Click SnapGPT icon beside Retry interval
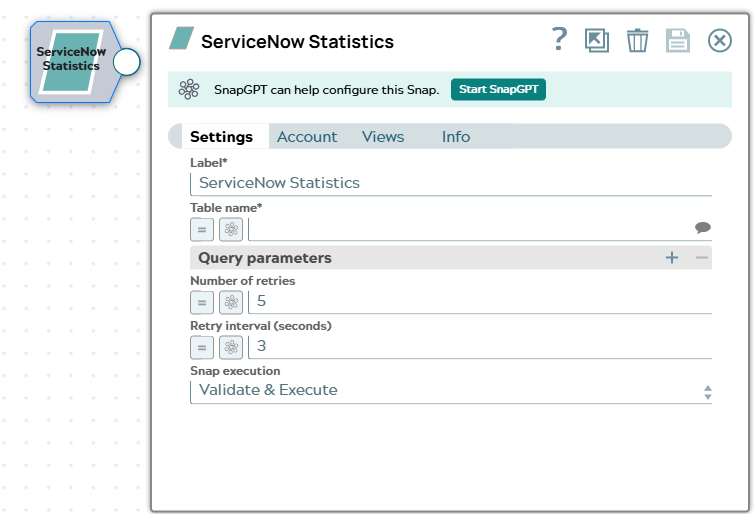The height and width of the screenshot is (514, 754). pos(231,347)
